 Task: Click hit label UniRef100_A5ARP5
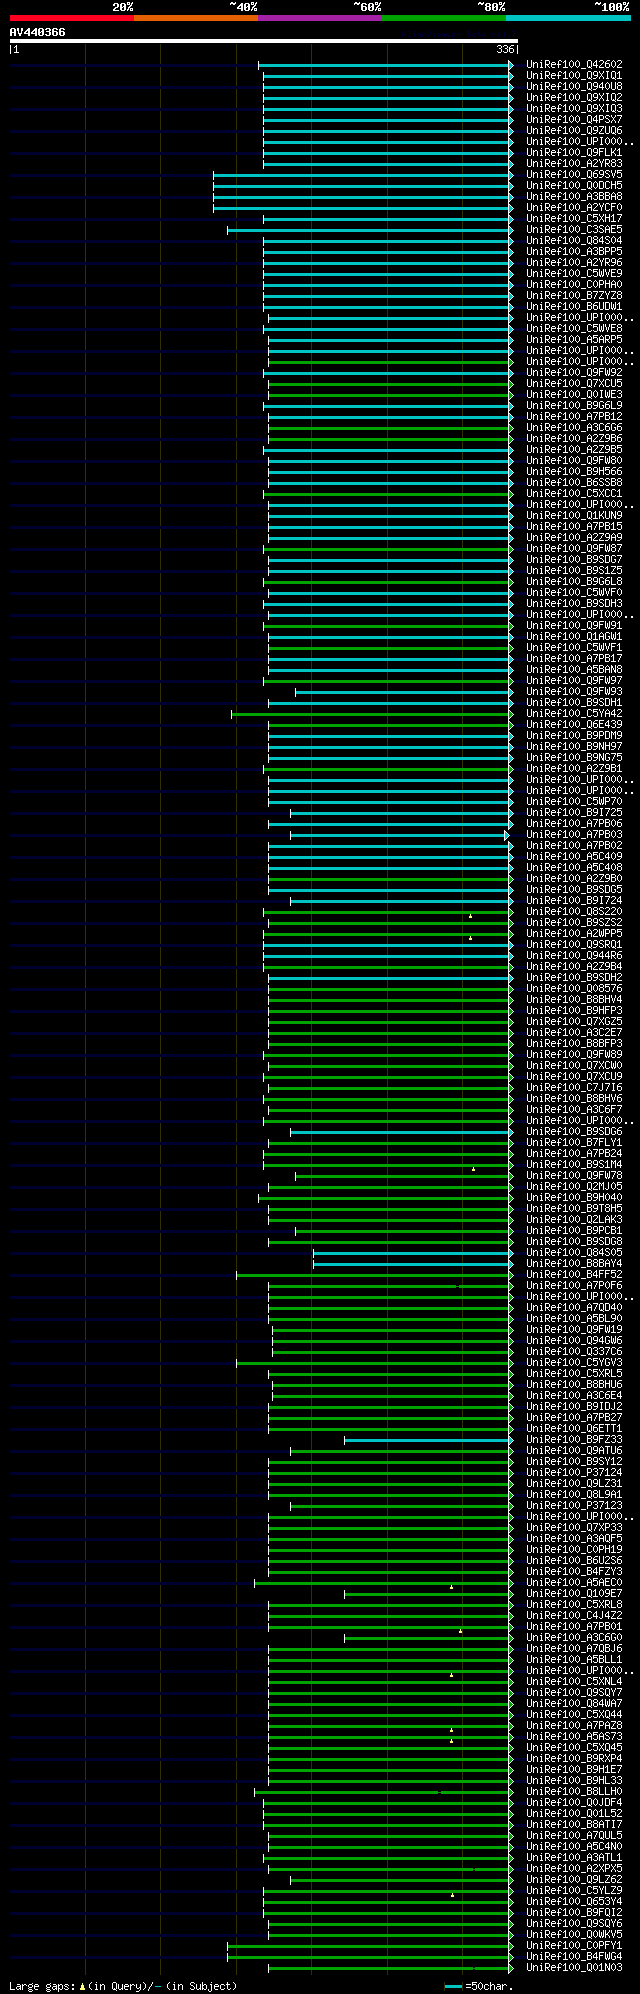point(574,340)
